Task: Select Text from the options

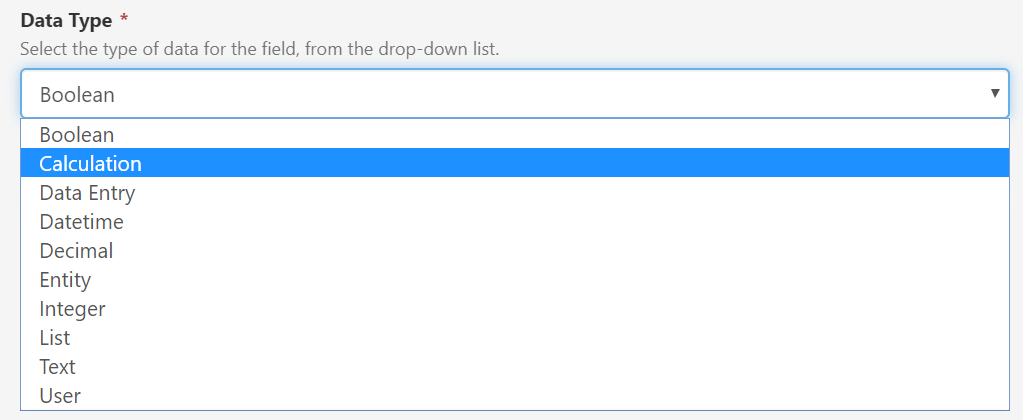Action: tap(57, 367)
